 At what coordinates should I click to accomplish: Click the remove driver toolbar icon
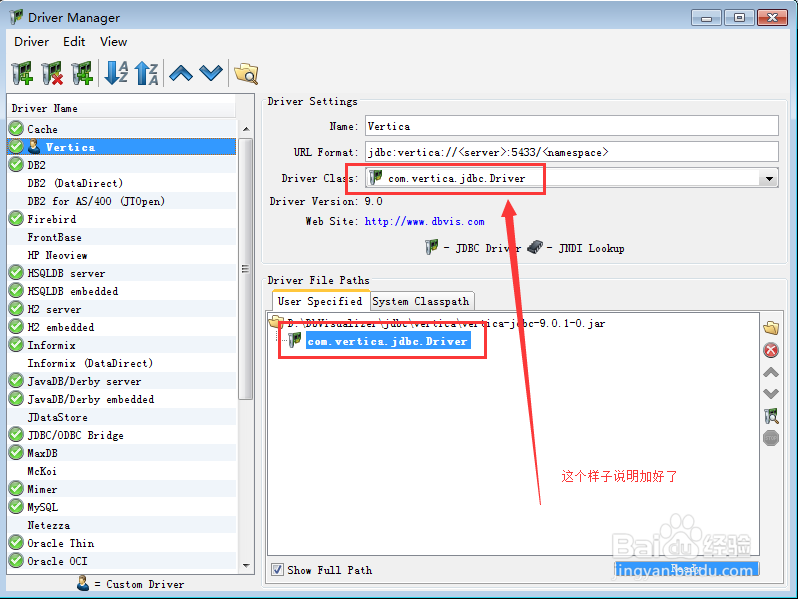pos(52,73)
